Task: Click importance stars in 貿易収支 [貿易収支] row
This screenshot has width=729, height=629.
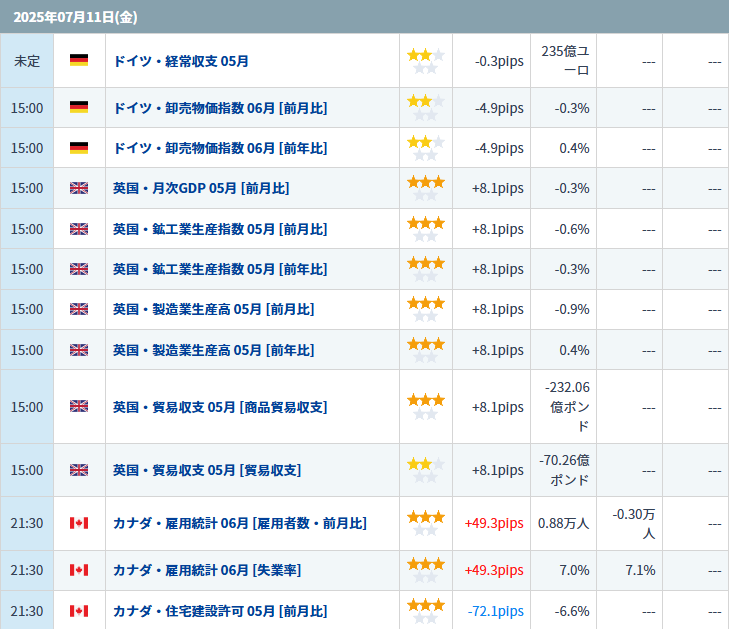Action: coord(426,470)
